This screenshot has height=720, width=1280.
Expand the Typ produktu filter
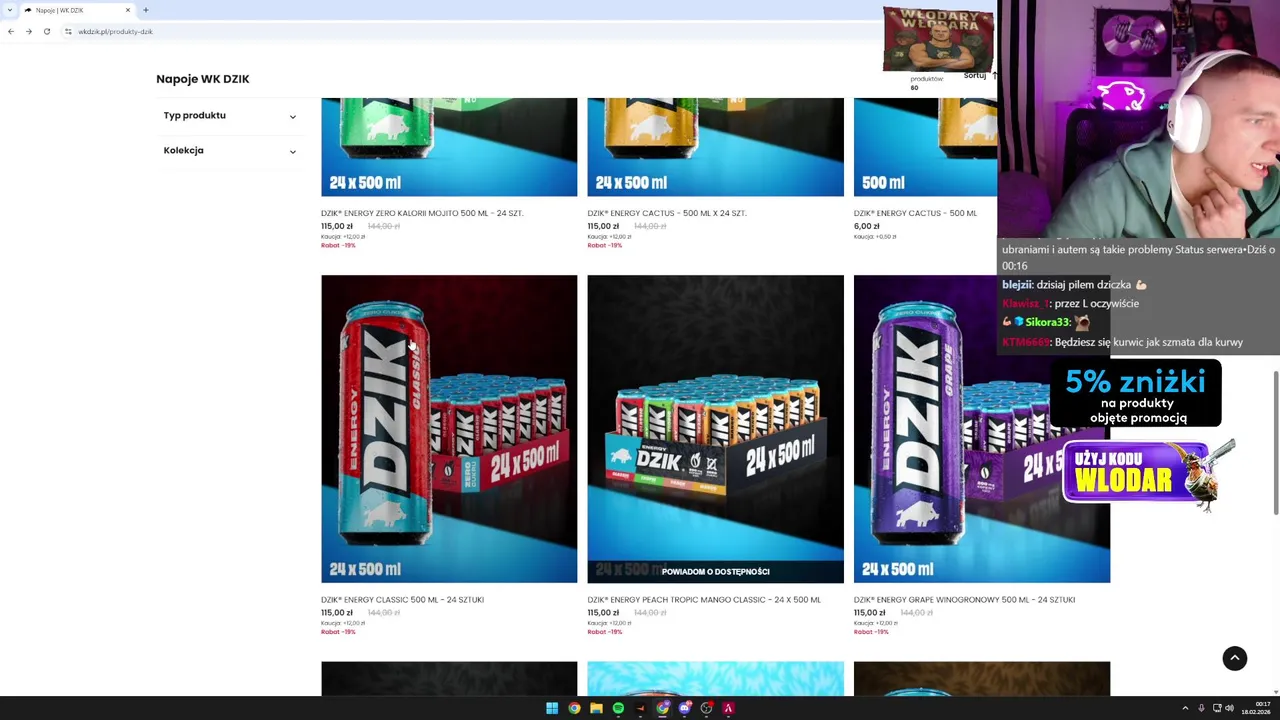pos(230,116)
